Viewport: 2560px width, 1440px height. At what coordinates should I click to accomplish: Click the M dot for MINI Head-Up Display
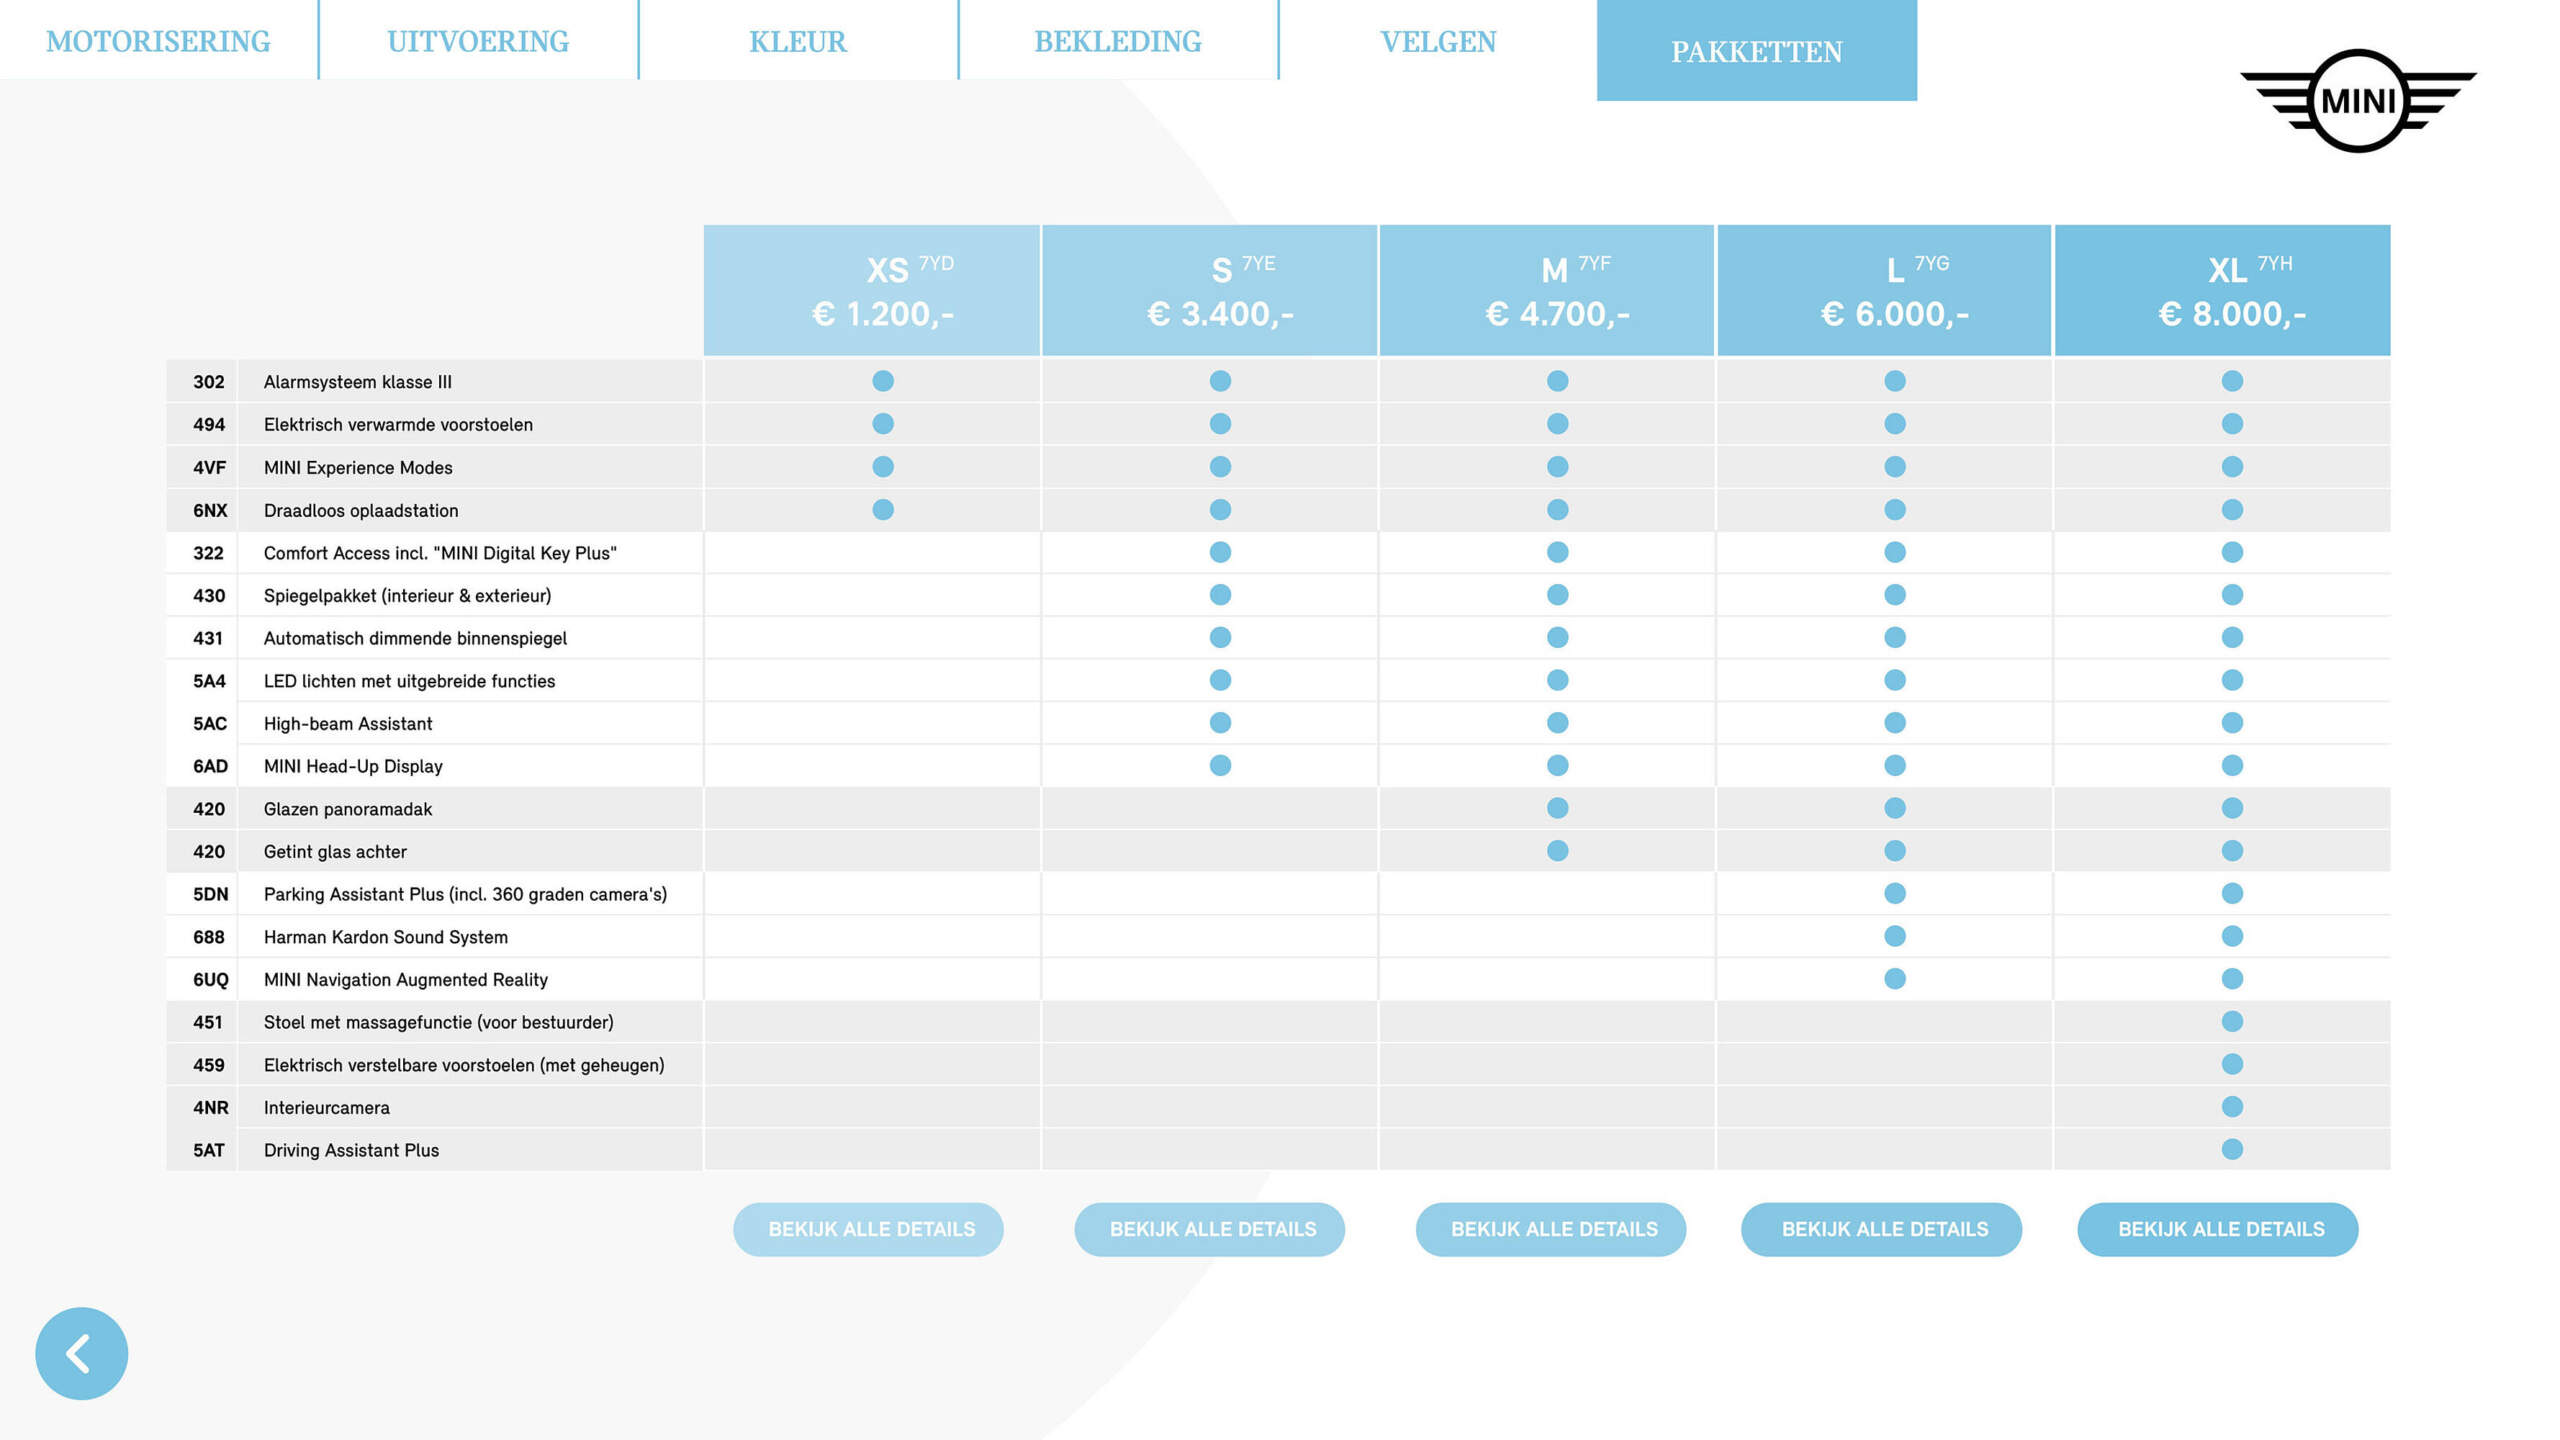(1558, 765)
